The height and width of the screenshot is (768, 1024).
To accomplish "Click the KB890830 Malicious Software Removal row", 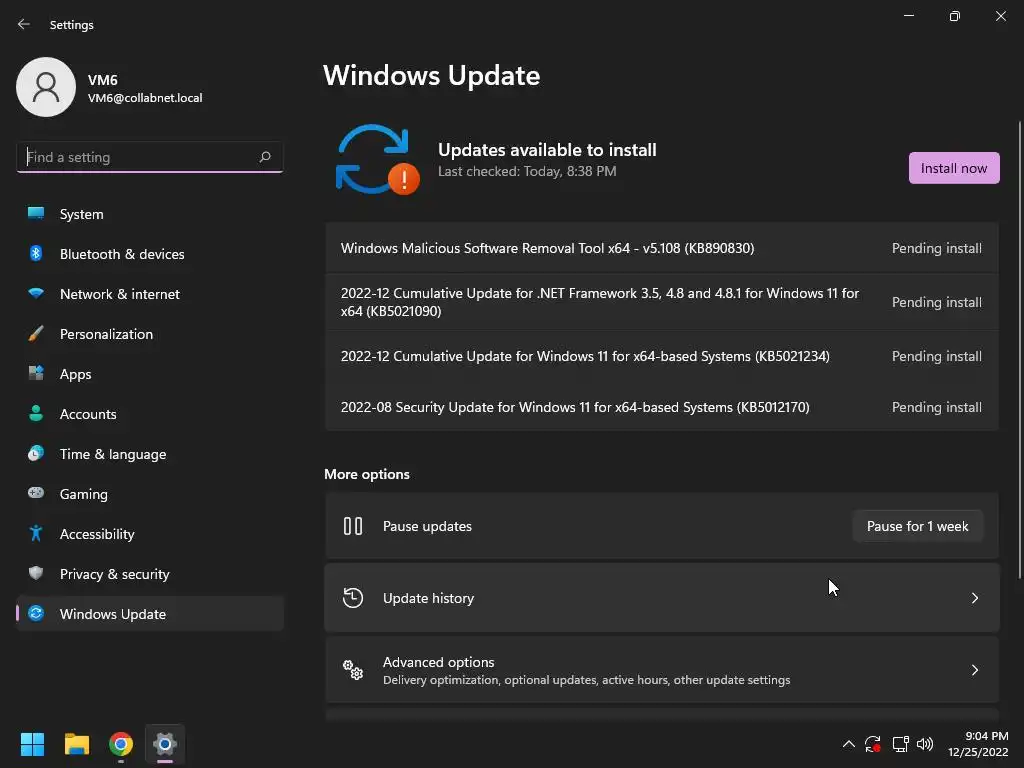I will (x=662, y=248).
